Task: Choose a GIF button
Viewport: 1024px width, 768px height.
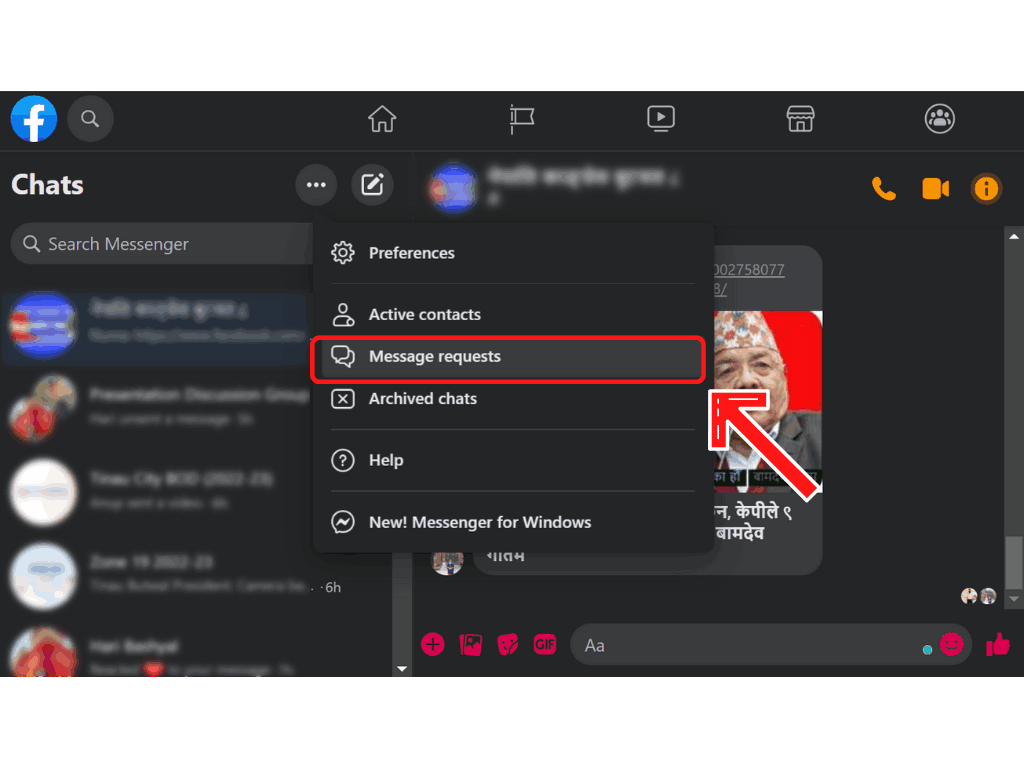Action: pos(545,645)
